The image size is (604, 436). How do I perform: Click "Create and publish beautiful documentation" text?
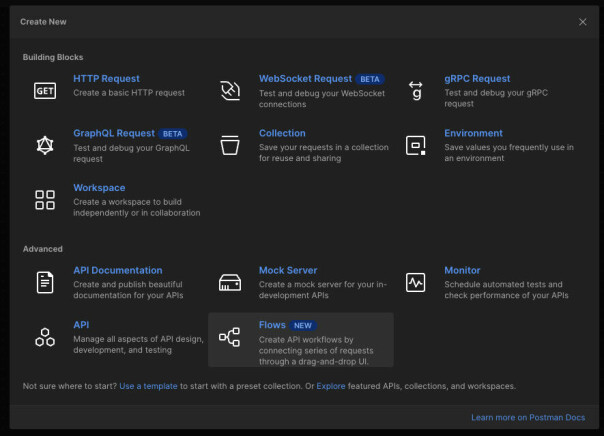click(128, 290)
